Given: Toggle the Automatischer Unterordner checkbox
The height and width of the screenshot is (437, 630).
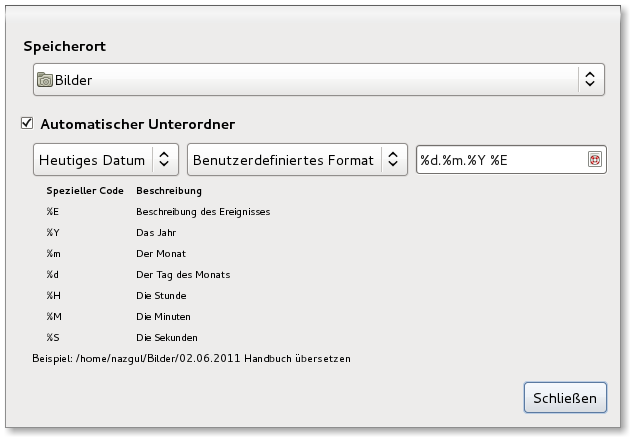Looking at the screenshot, I should [x=27, y=125].
